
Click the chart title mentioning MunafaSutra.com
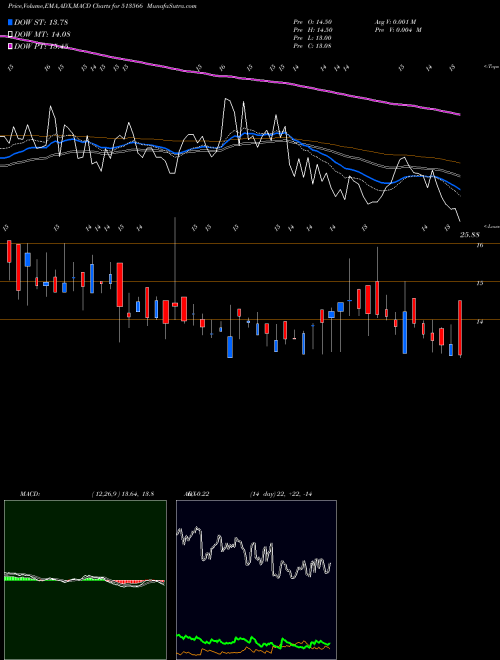pyautogui.click(x=103, y=6)
